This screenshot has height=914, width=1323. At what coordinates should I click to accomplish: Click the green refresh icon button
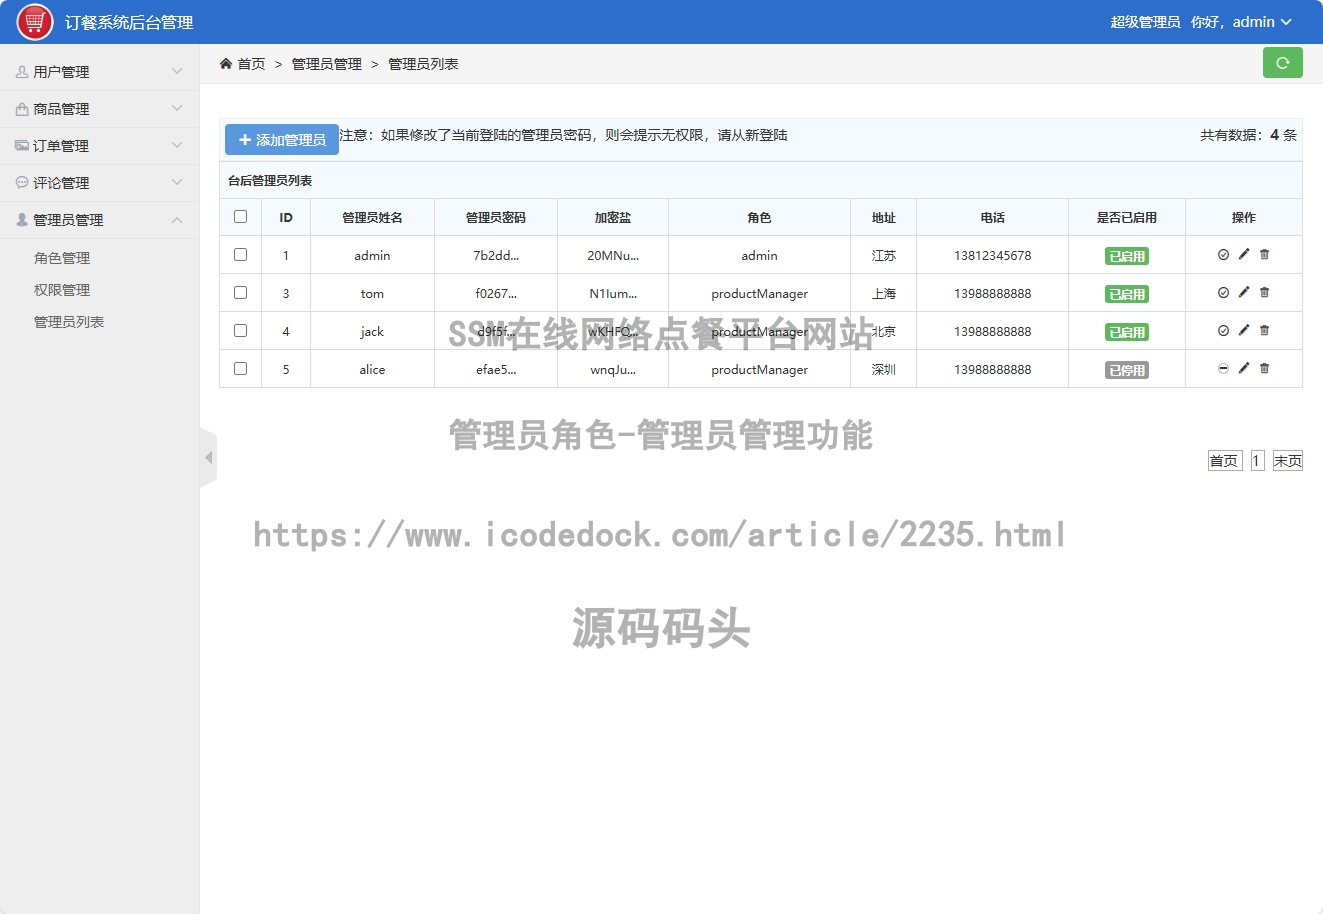point(1282,63)
